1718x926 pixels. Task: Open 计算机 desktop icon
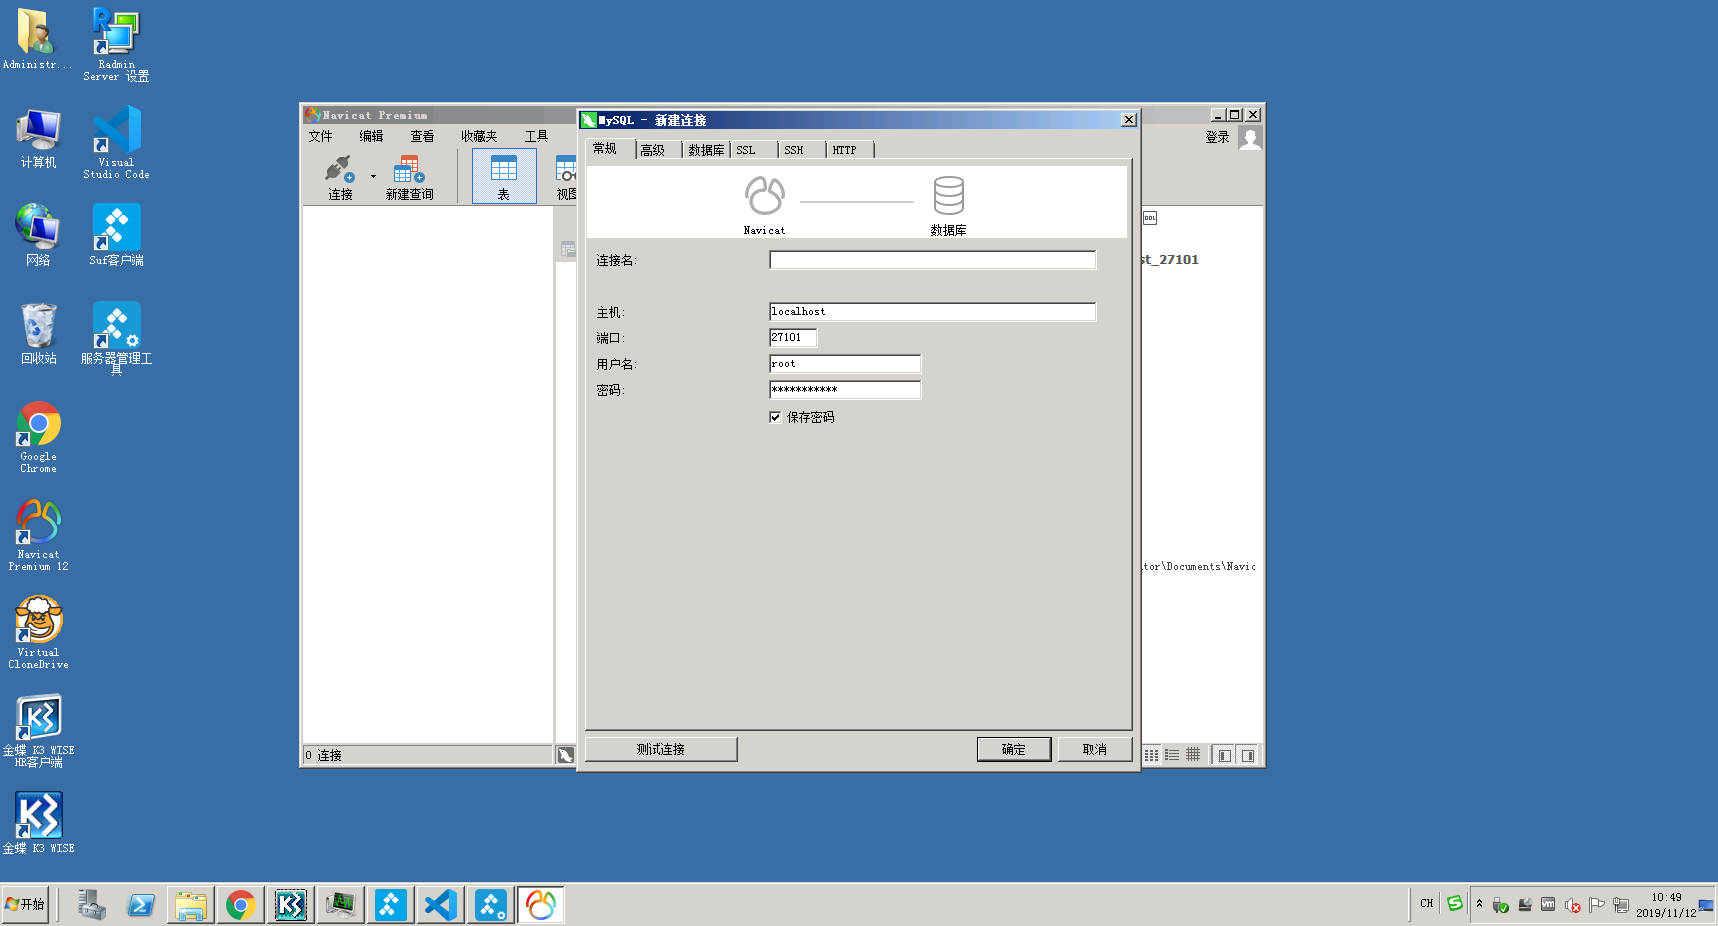coord(38,138)
